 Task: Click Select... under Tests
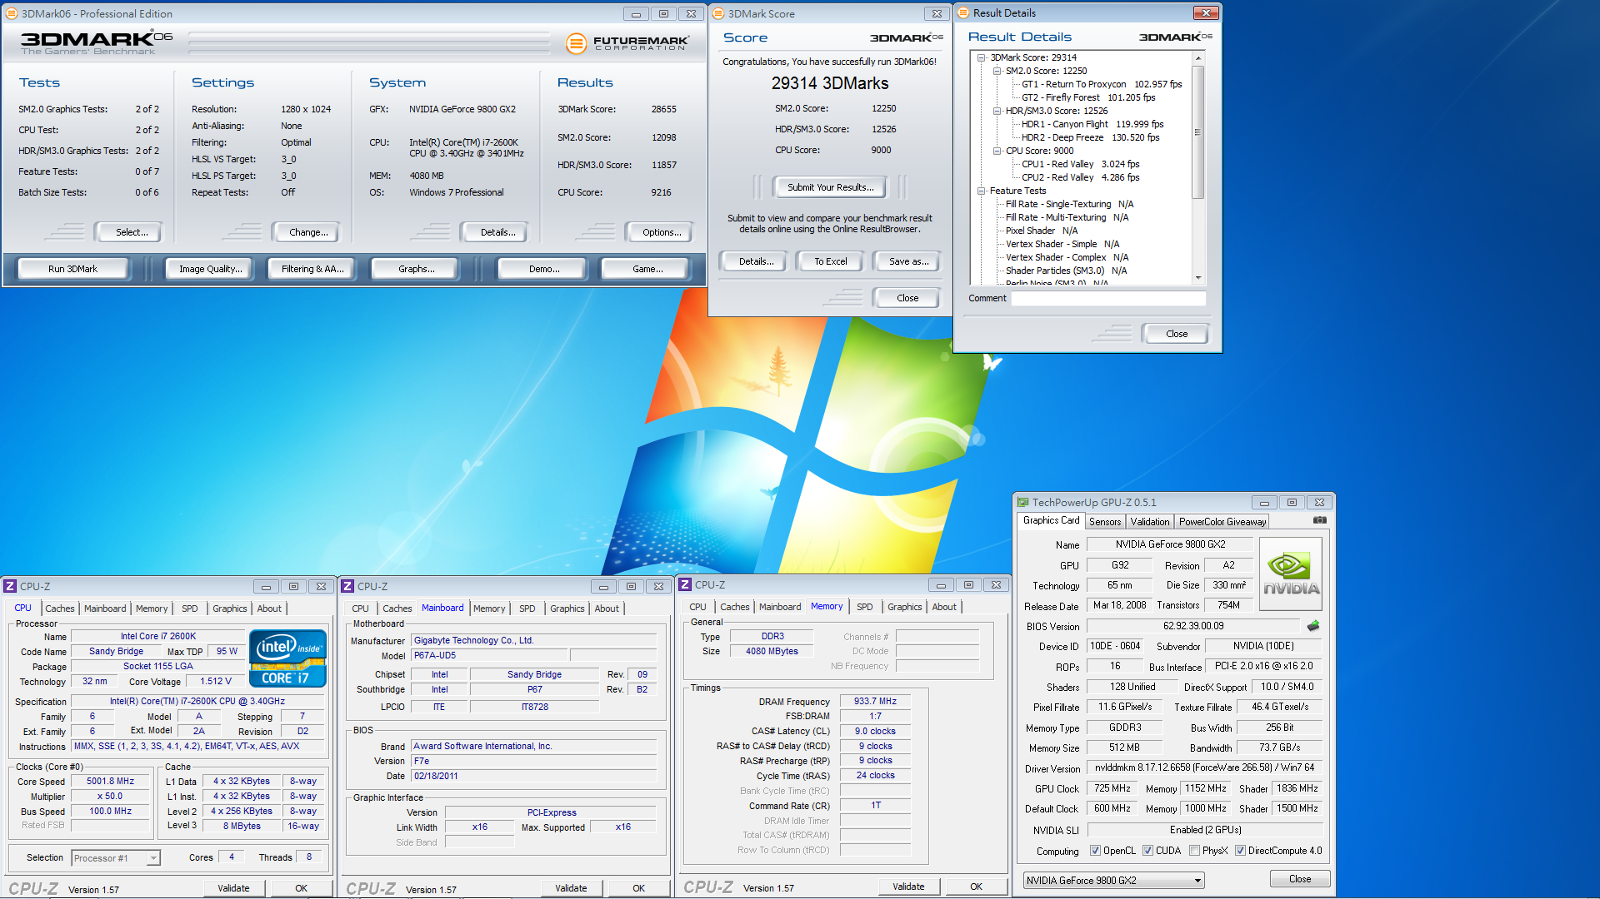[x=132, y=232]
